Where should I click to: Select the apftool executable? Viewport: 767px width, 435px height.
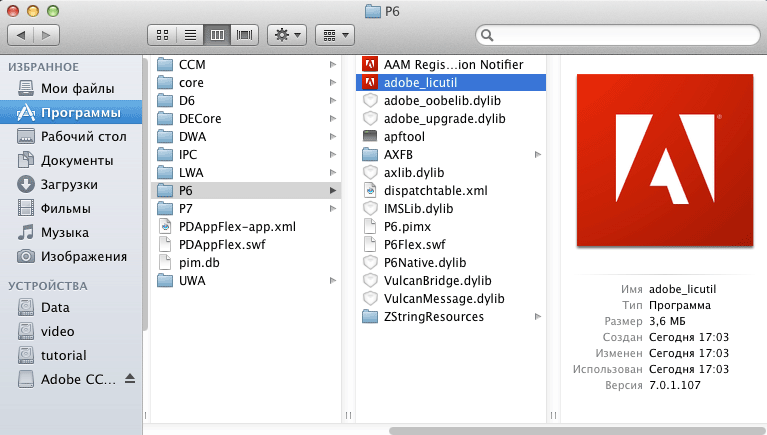(451, 137)
